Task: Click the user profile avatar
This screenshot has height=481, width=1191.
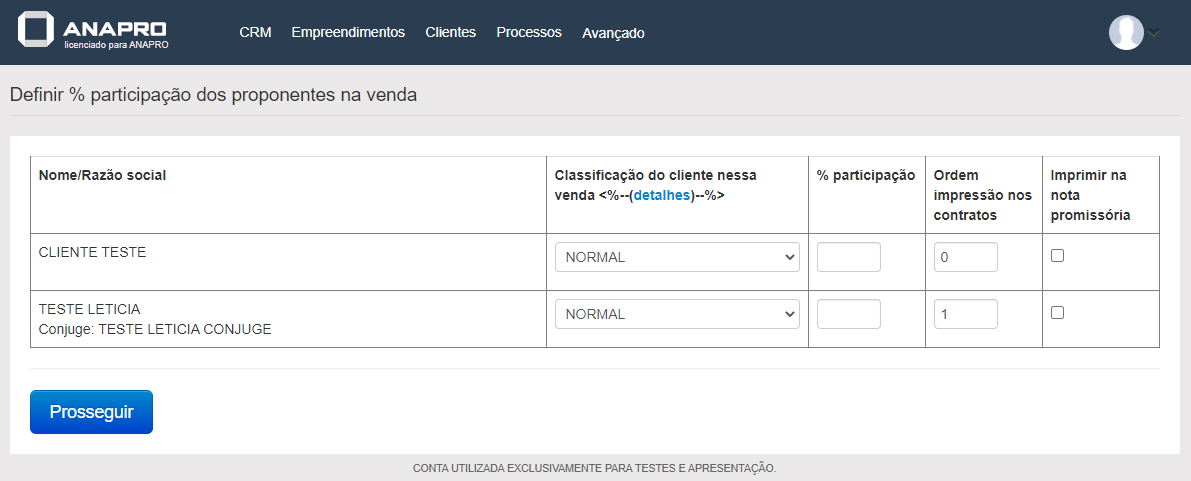Action: 1126,32
